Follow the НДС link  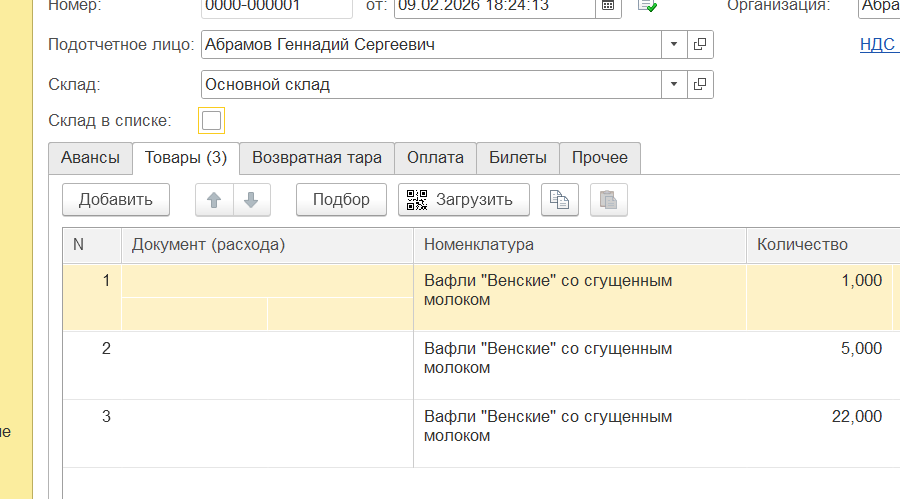pyautogui.click(x=877, y=45)
